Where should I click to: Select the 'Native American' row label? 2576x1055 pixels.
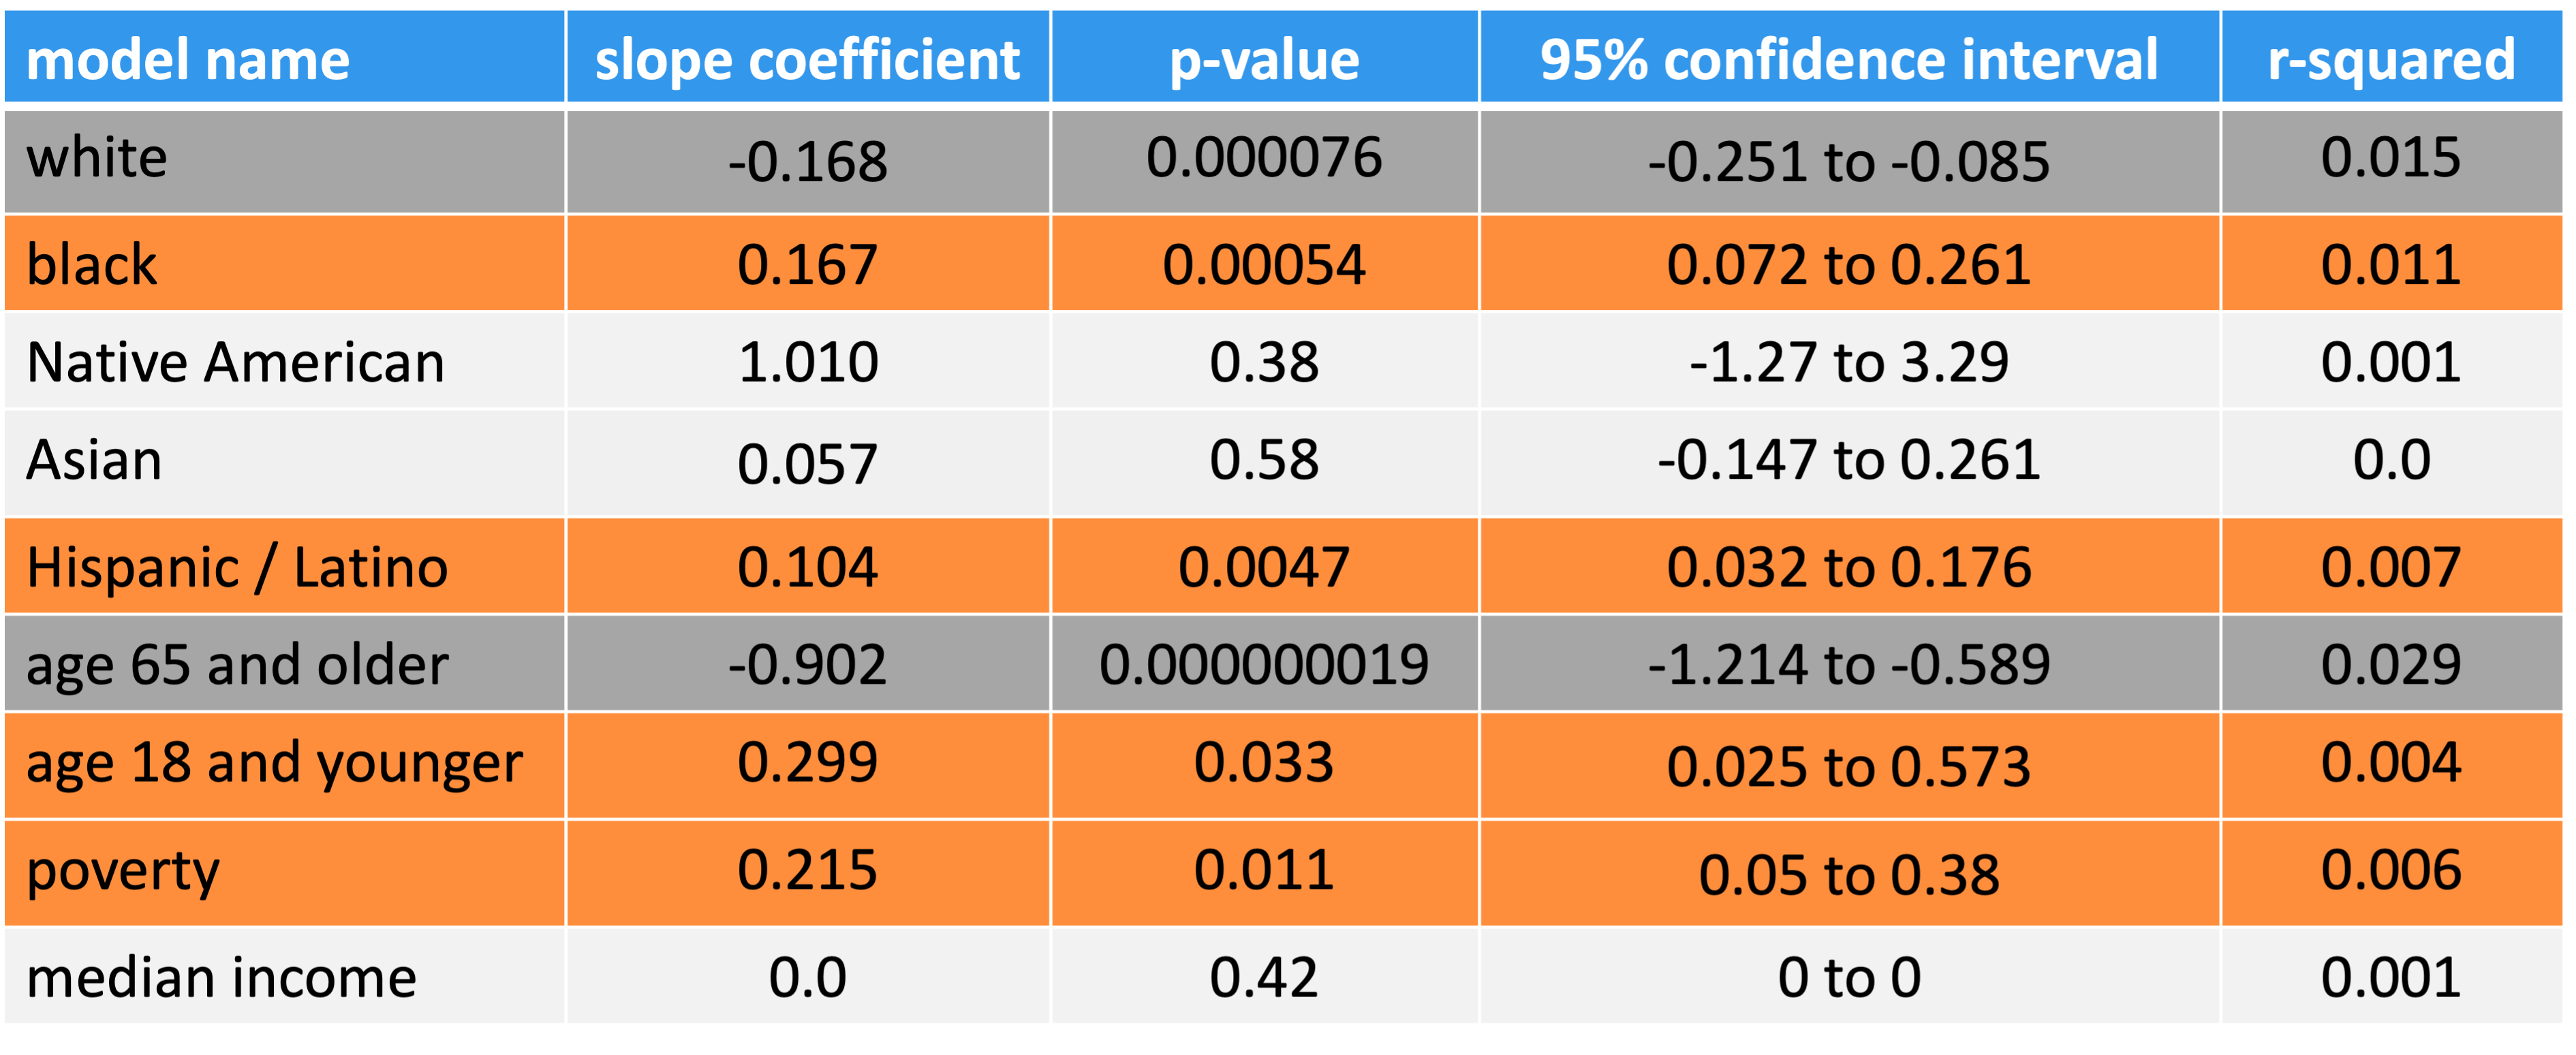coord(235,362)
